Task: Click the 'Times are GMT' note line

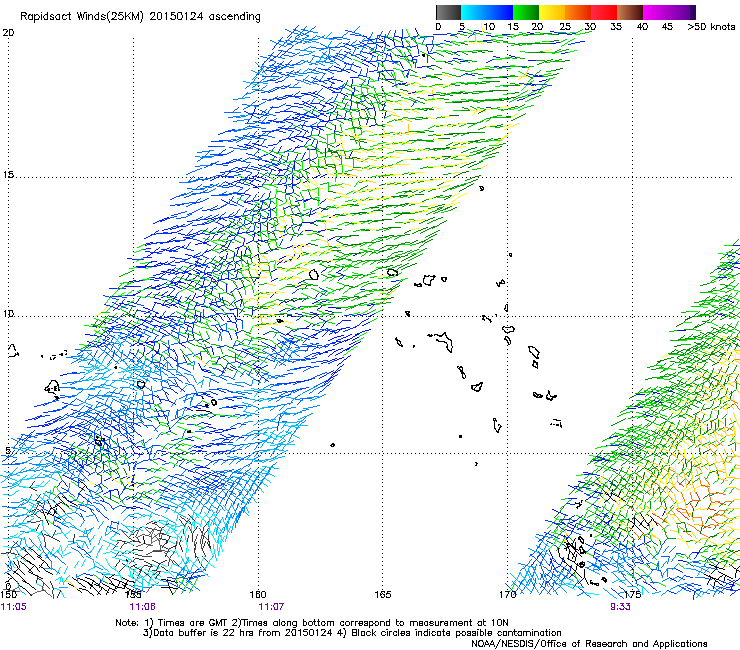Action: pyautogui.click(x=312, y=623)
